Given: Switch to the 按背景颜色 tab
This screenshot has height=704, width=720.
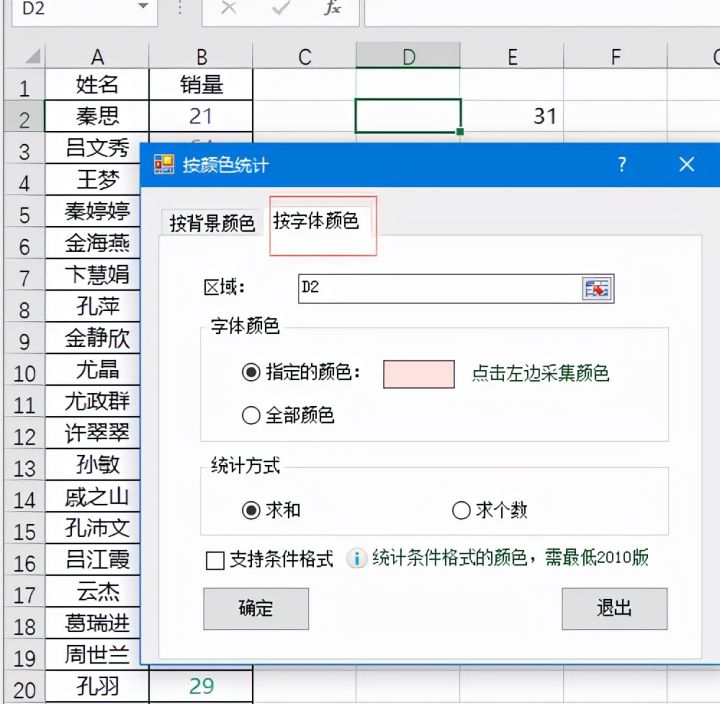Looking at the screenshot, I should tap(212, 223).
